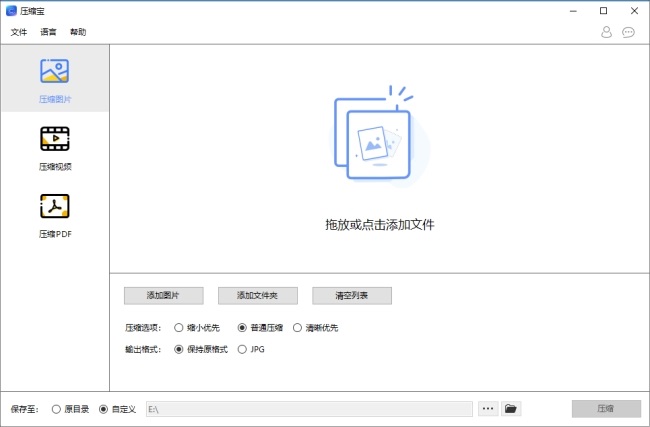
Task: Set output format to 保持原格式
Action: pyautogui.click(x=179, y=349)
